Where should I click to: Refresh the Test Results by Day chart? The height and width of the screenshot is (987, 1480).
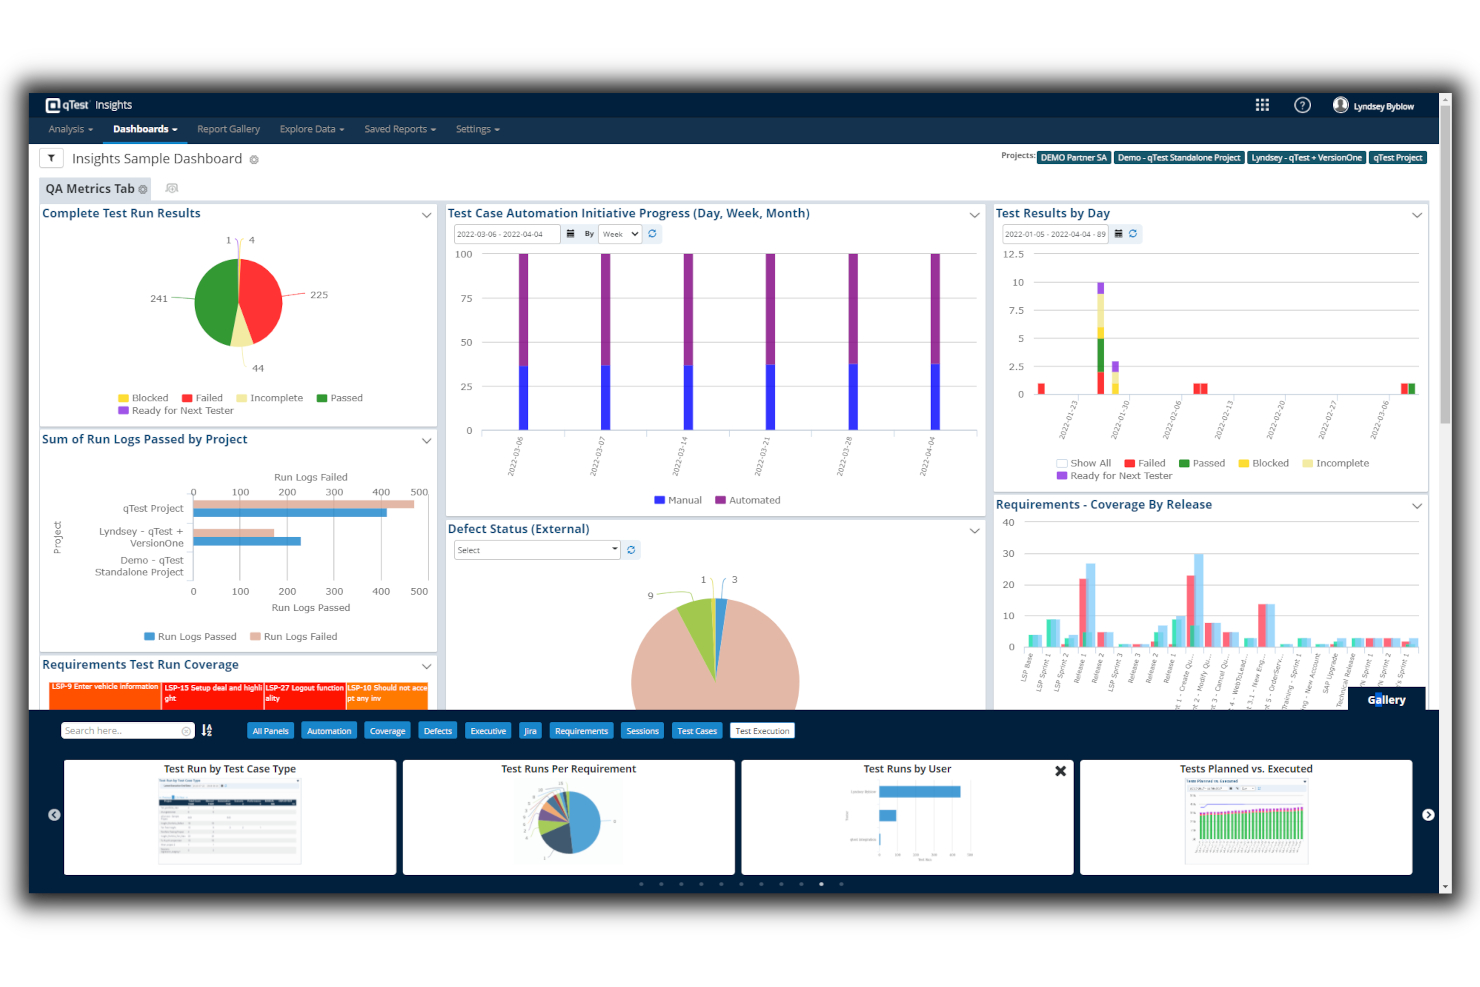click(x=1133, y=234)
